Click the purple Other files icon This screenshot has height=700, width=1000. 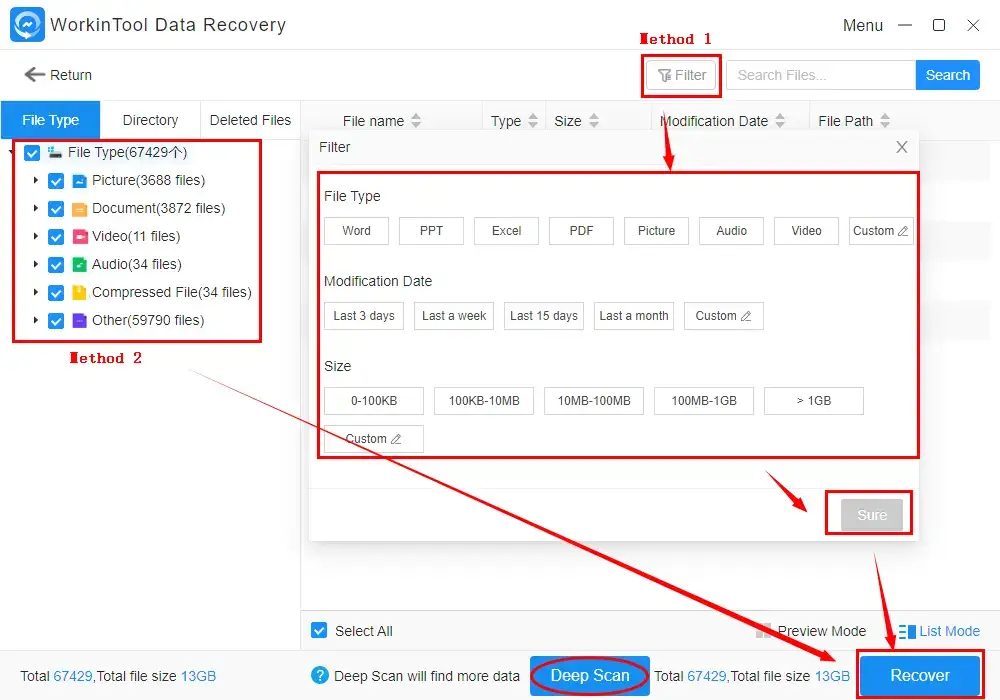[80, 321]
